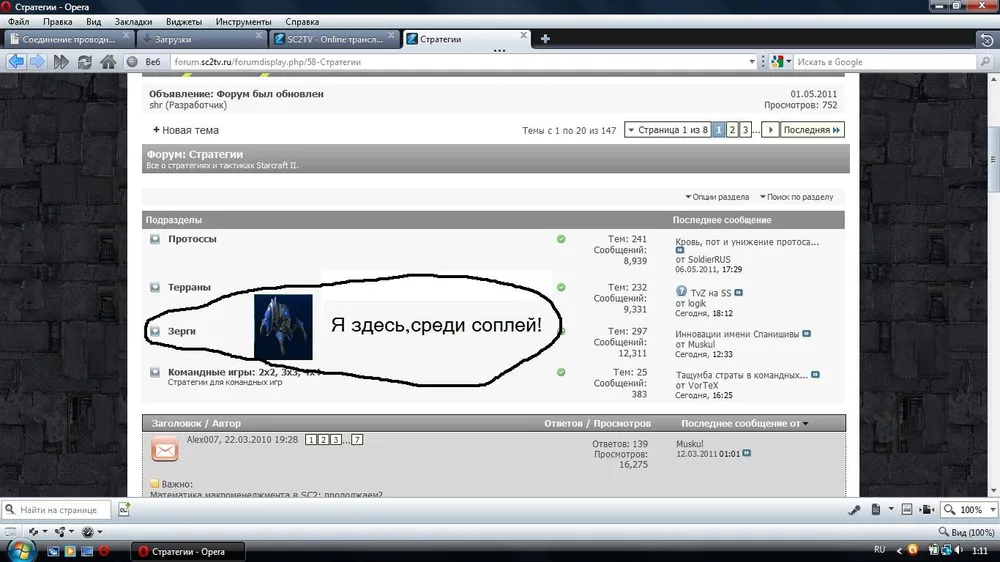Click the 'Последняя' last page button
1000x562 pixels.
812,130
